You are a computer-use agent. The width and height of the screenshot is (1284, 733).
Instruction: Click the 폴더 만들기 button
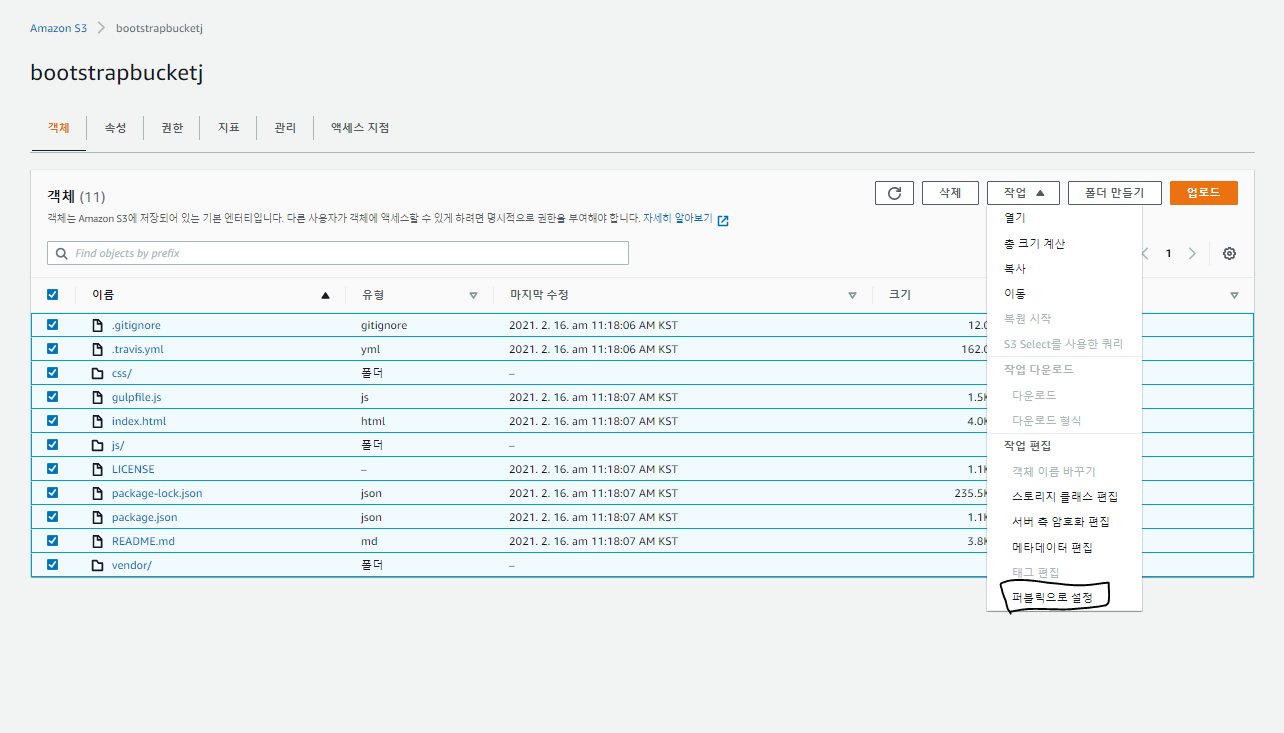click(x=1114, y=193)
